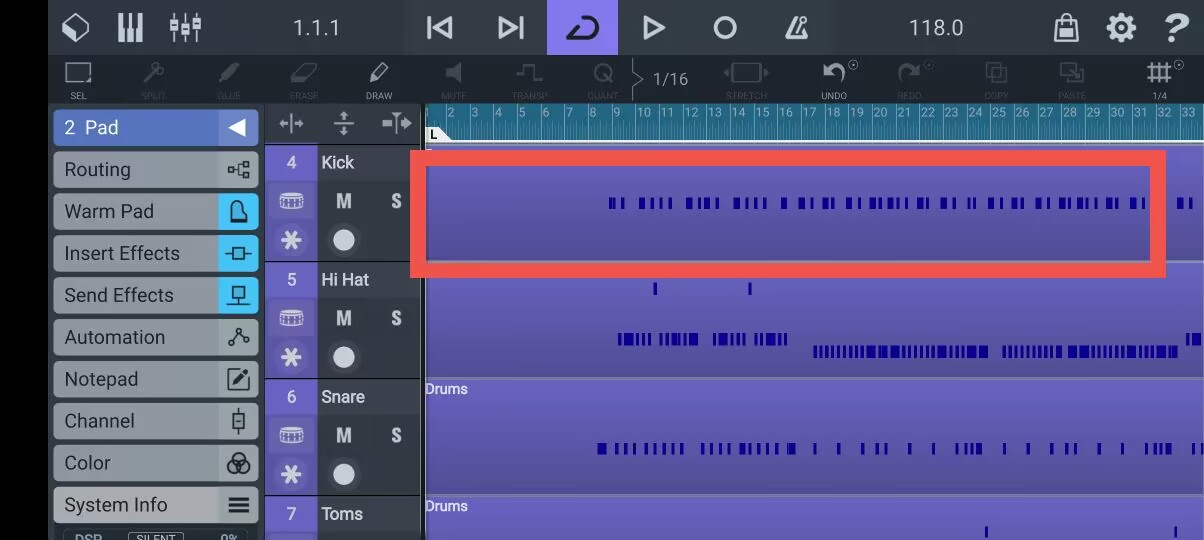This screenshot has width=1204, height=540.
Task: Mute the Kick track
Action: click(344, 201)
